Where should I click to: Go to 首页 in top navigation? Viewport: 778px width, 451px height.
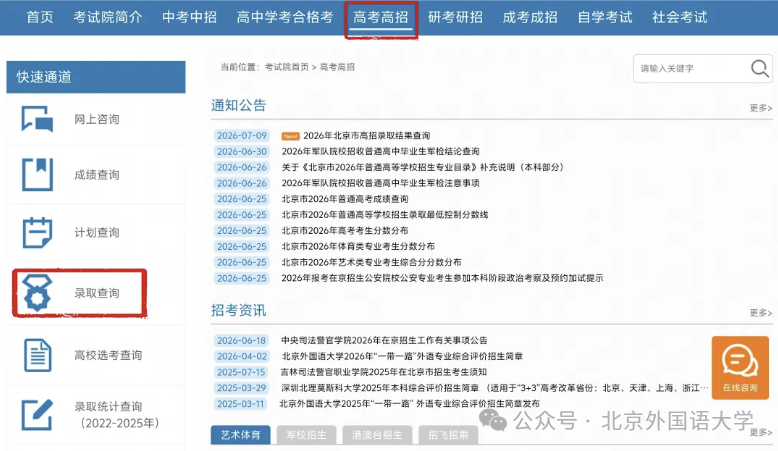point(40,17)
